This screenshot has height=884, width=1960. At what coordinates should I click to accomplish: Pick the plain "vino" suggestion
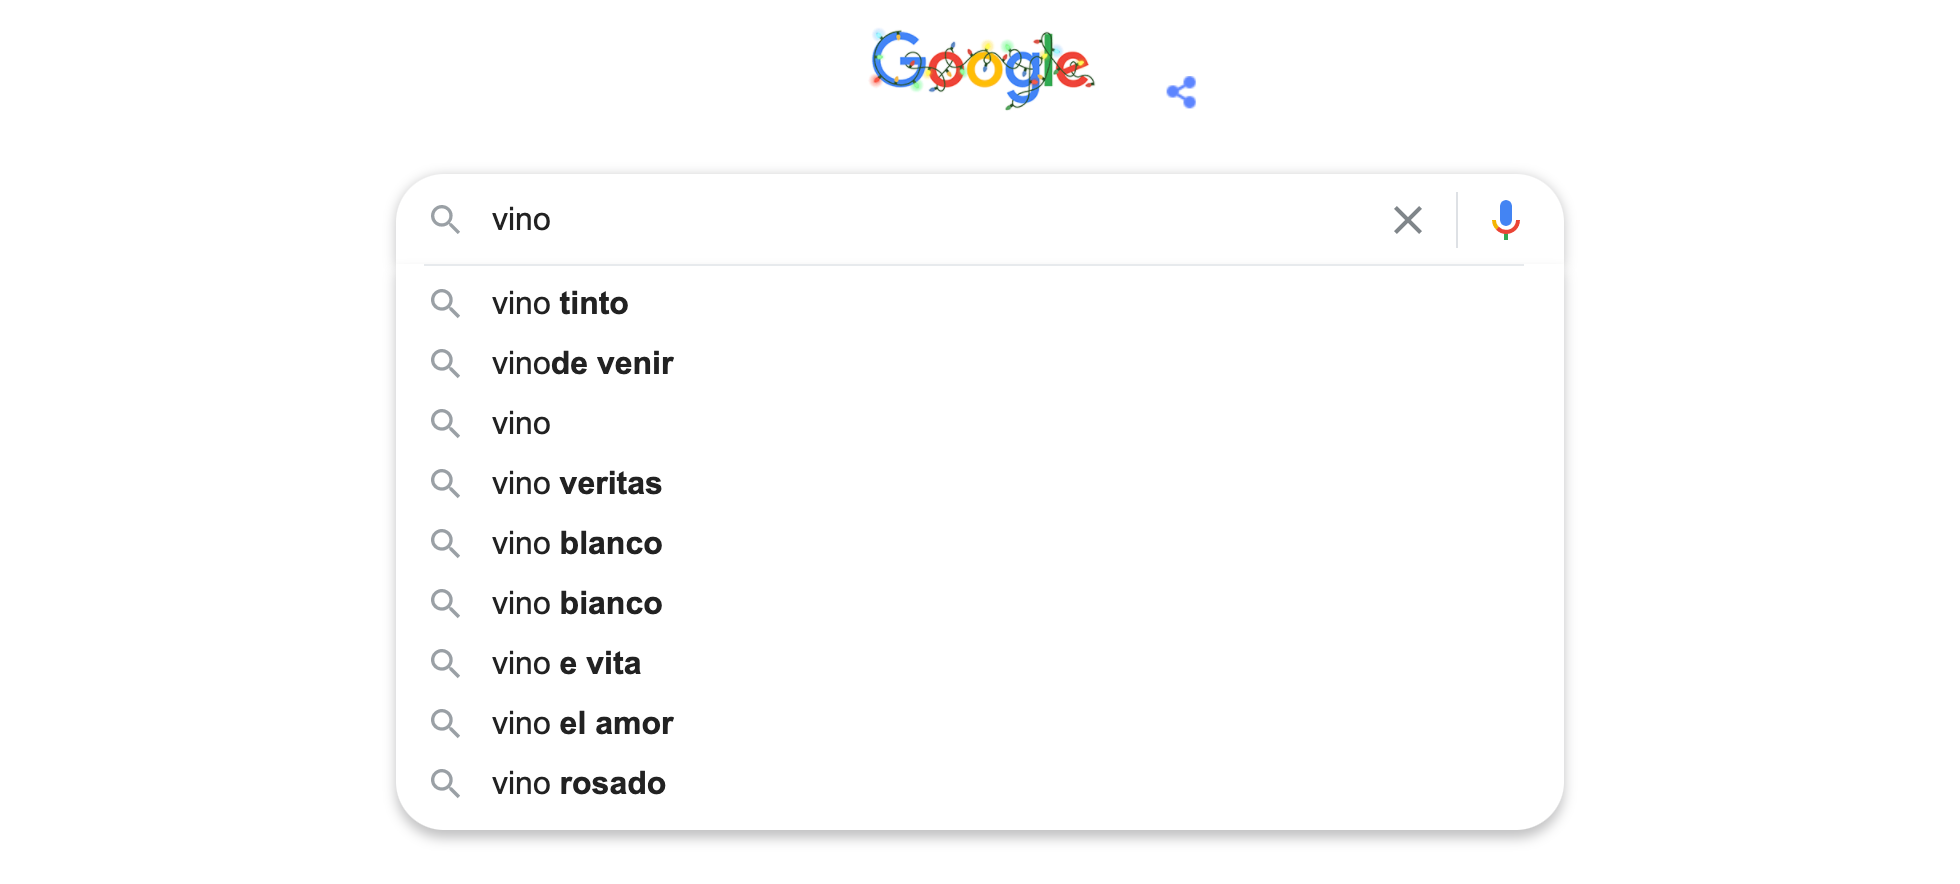coord(521,424)
